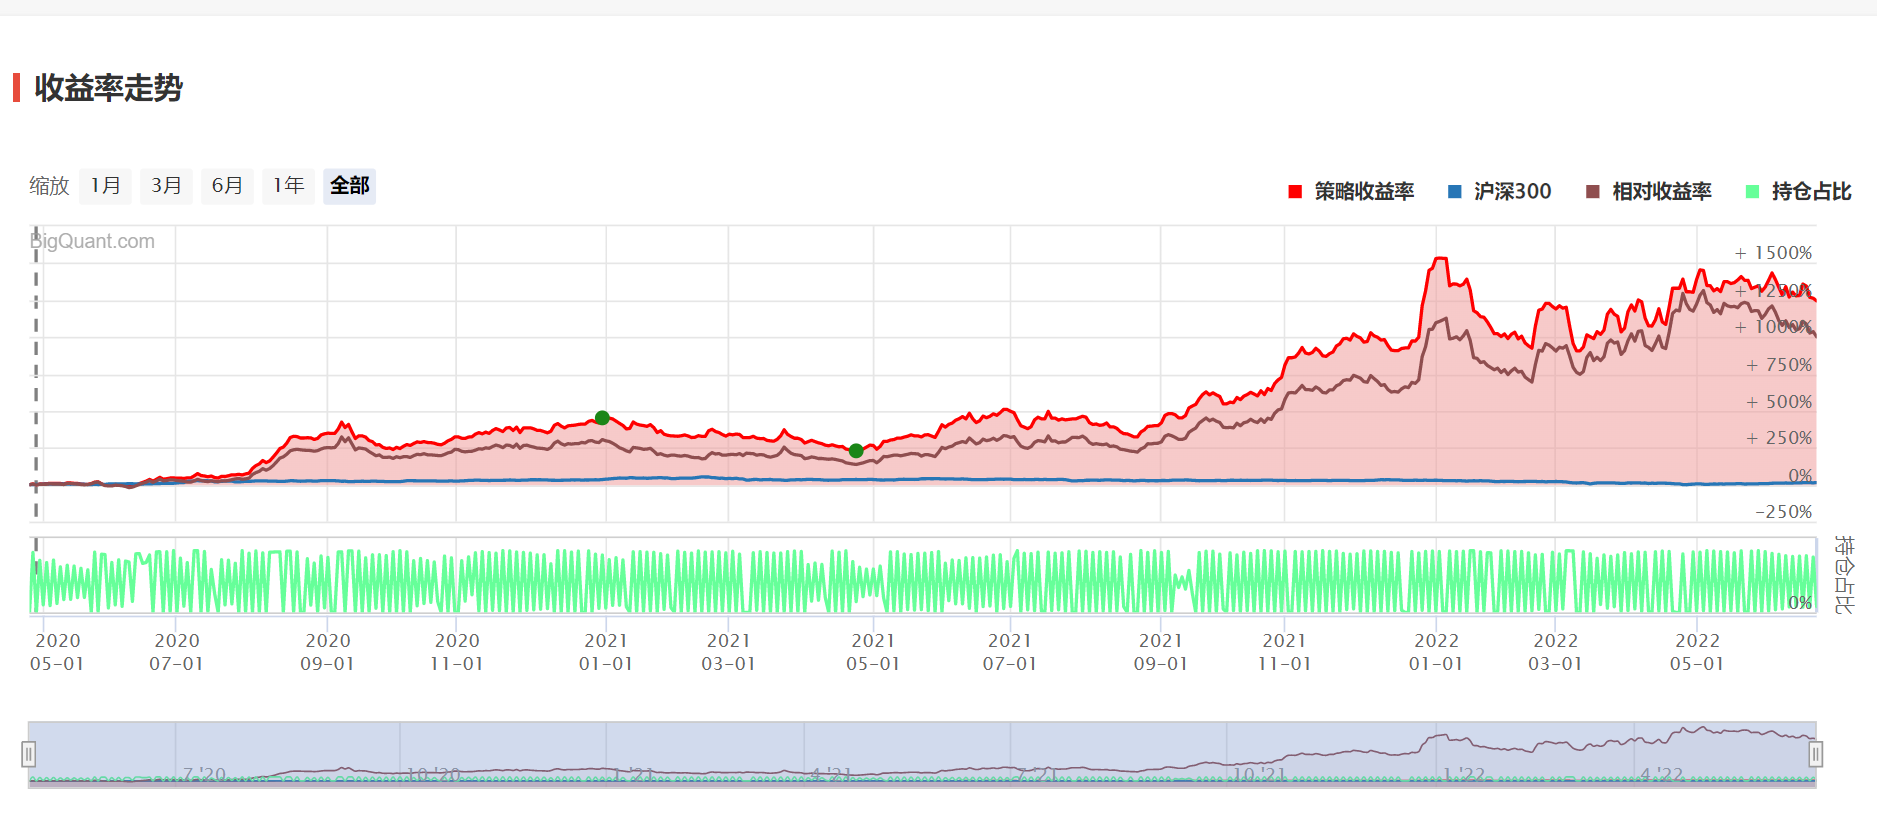Click the 2020 09-01 x-axis label
Viewport: 1877px width, 831px height.
pos(327,652)
